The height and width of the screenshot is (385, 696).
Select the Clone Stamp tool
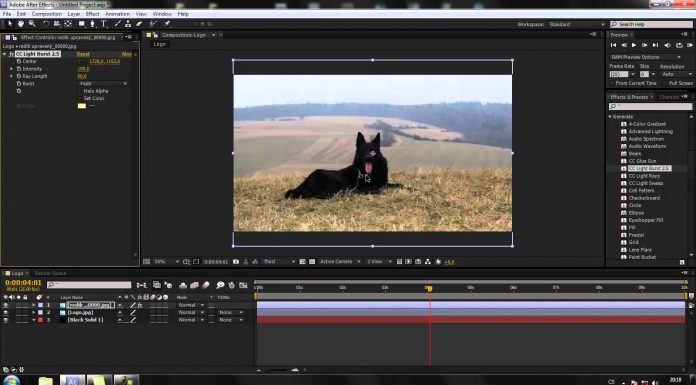pyautogui.click(x=128, y=24)
